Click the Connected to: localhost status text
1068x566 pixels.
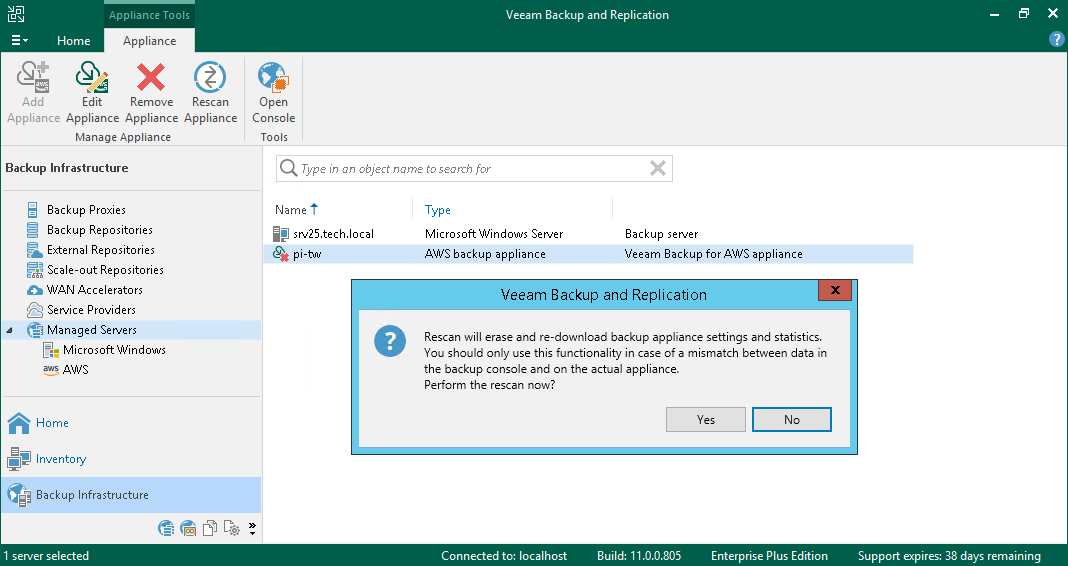coord(504,556)
